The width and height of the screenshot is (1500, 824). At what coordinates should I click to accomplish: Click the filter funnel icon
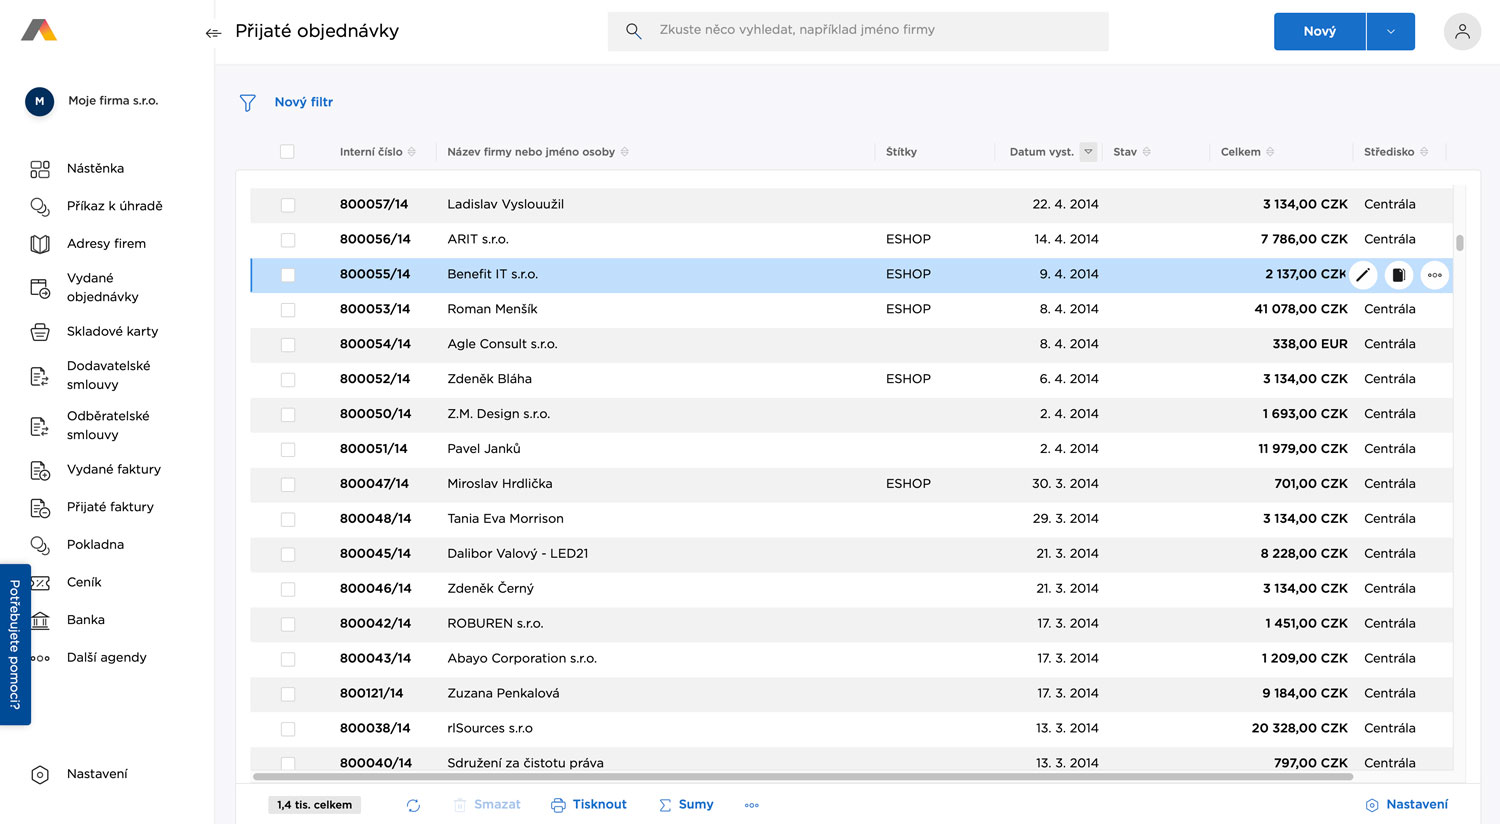[248, 102]
